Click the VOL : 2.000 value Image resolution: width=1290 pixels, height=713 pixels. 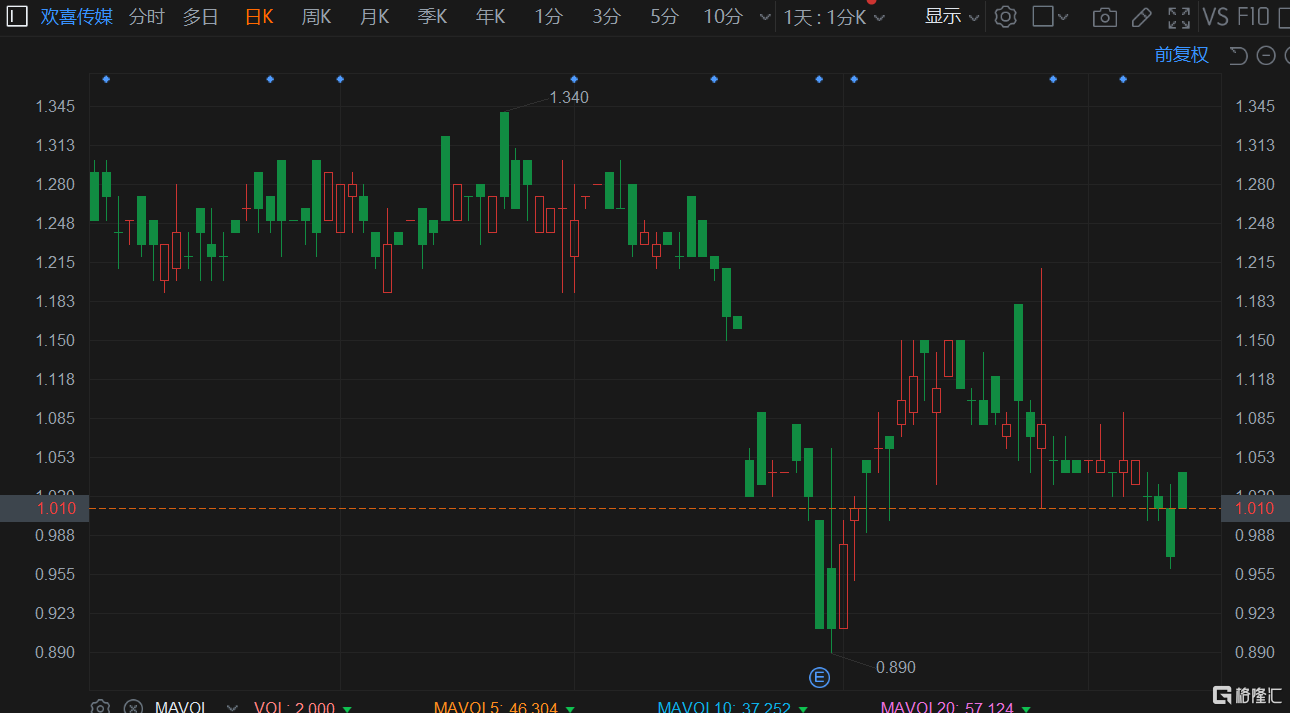(294, 708)
